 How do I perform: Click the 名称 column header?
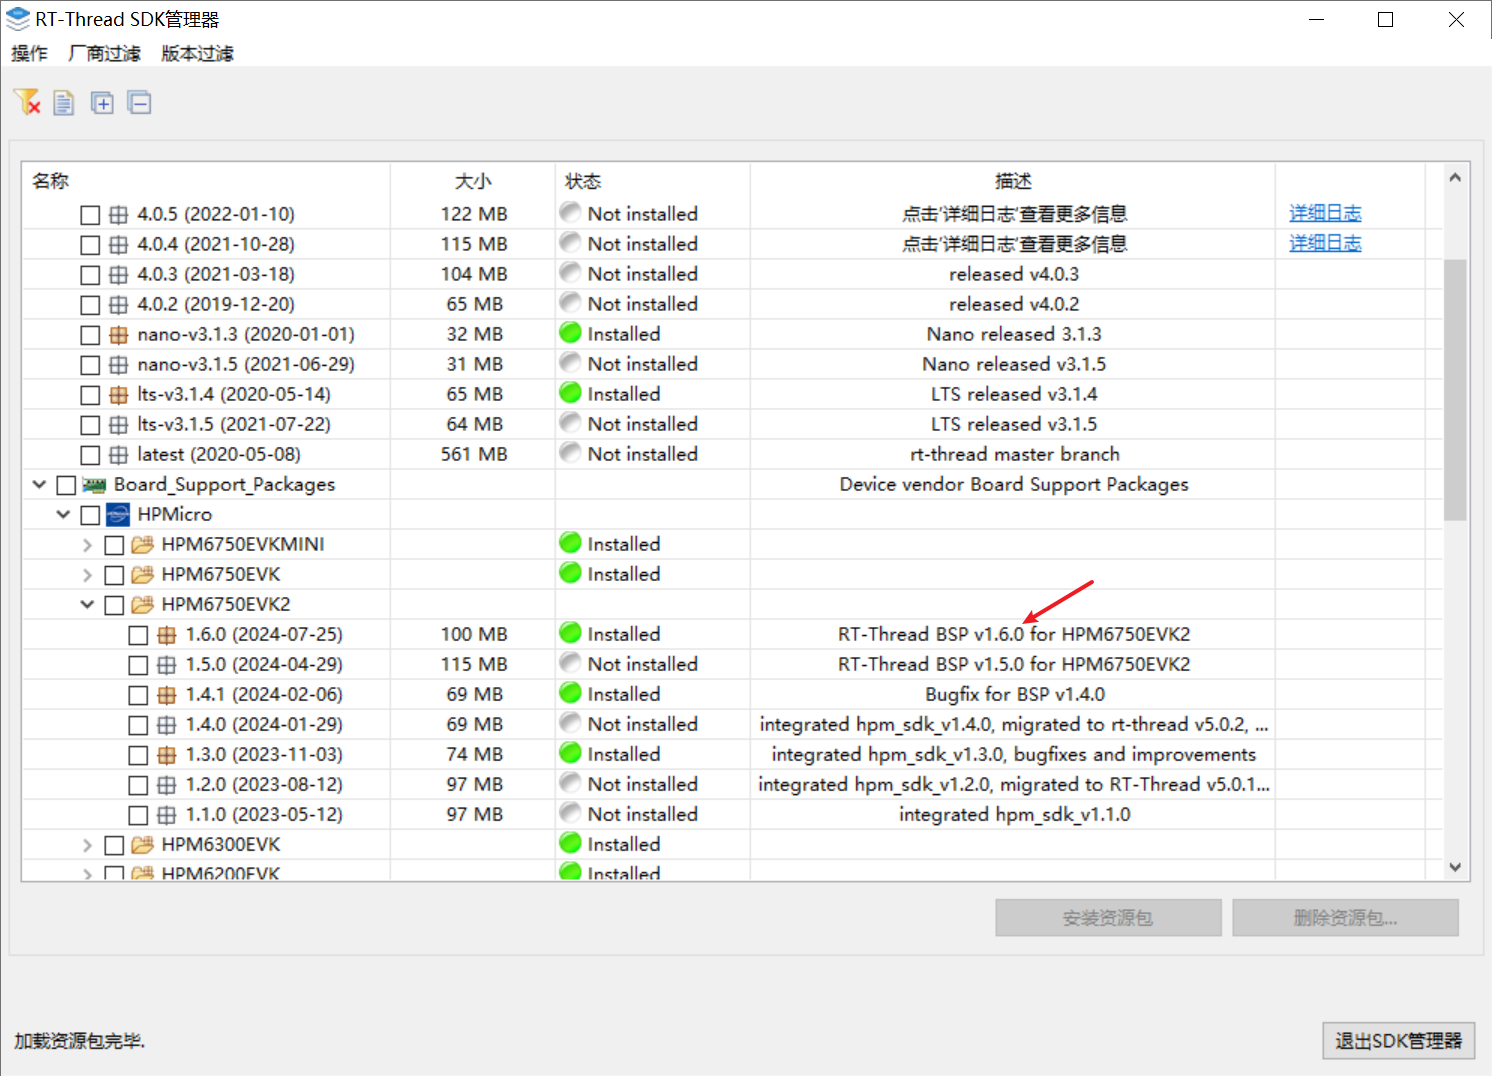point(206,181)
